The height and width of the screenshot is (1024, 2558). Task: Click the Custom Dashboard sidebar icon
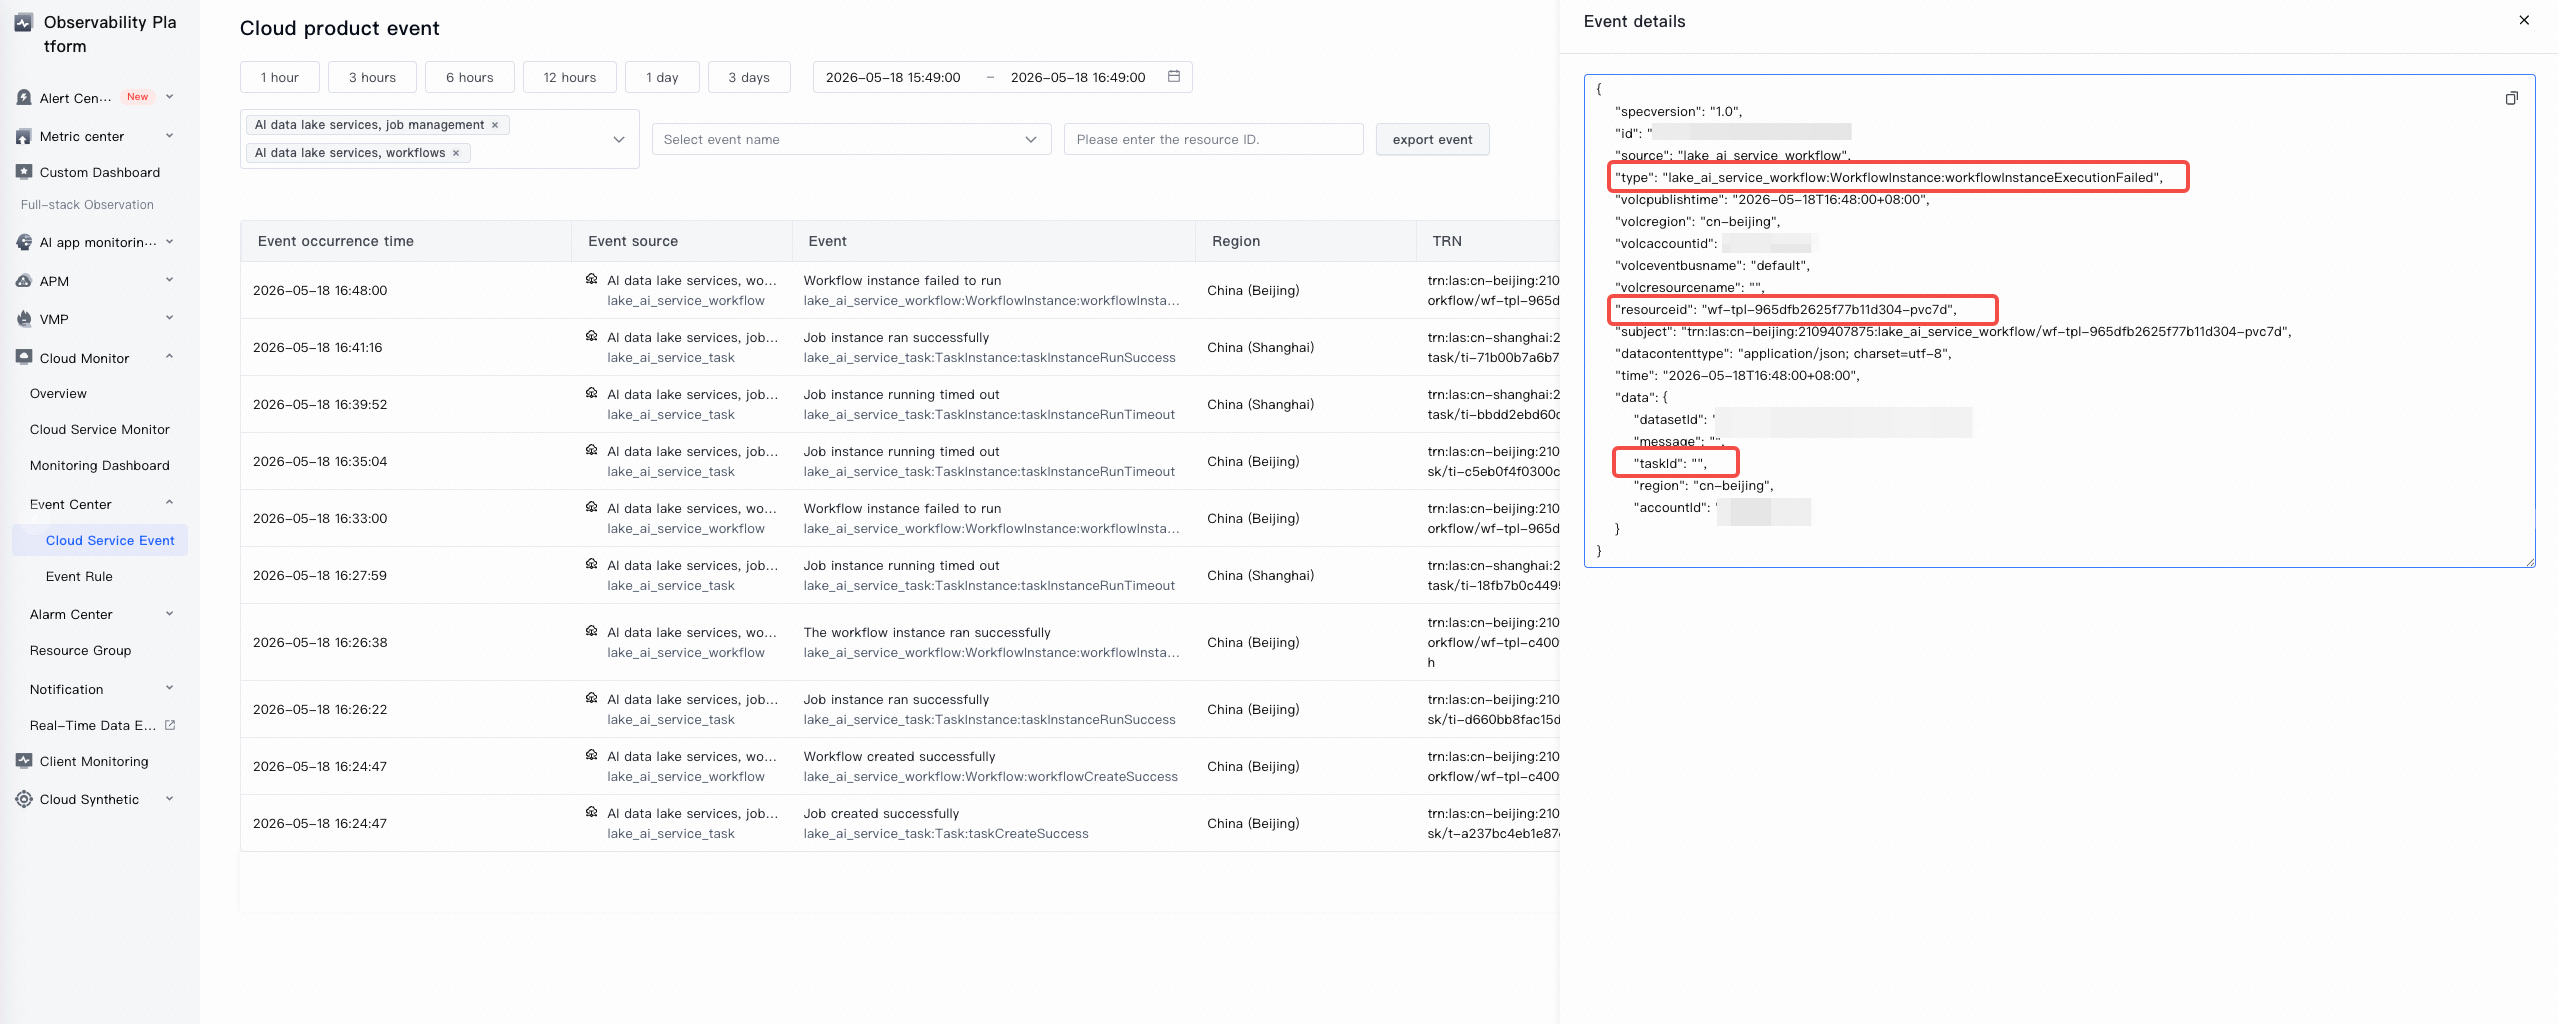[24, 172]
